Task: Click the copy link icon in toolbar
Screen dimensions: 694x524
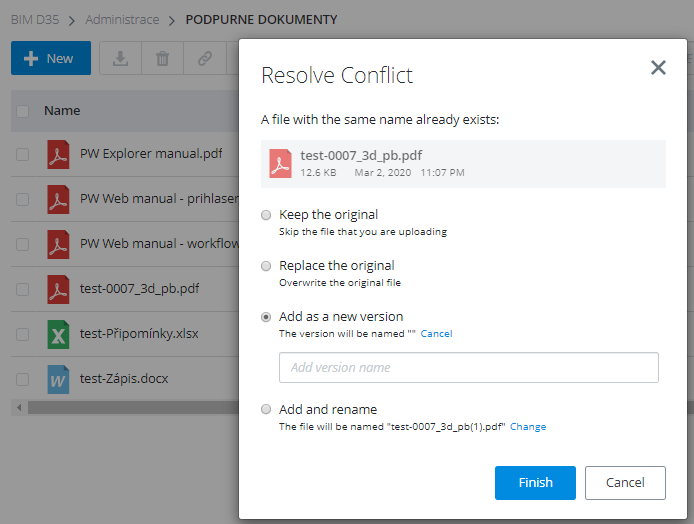Action: [x=205, y=58]
